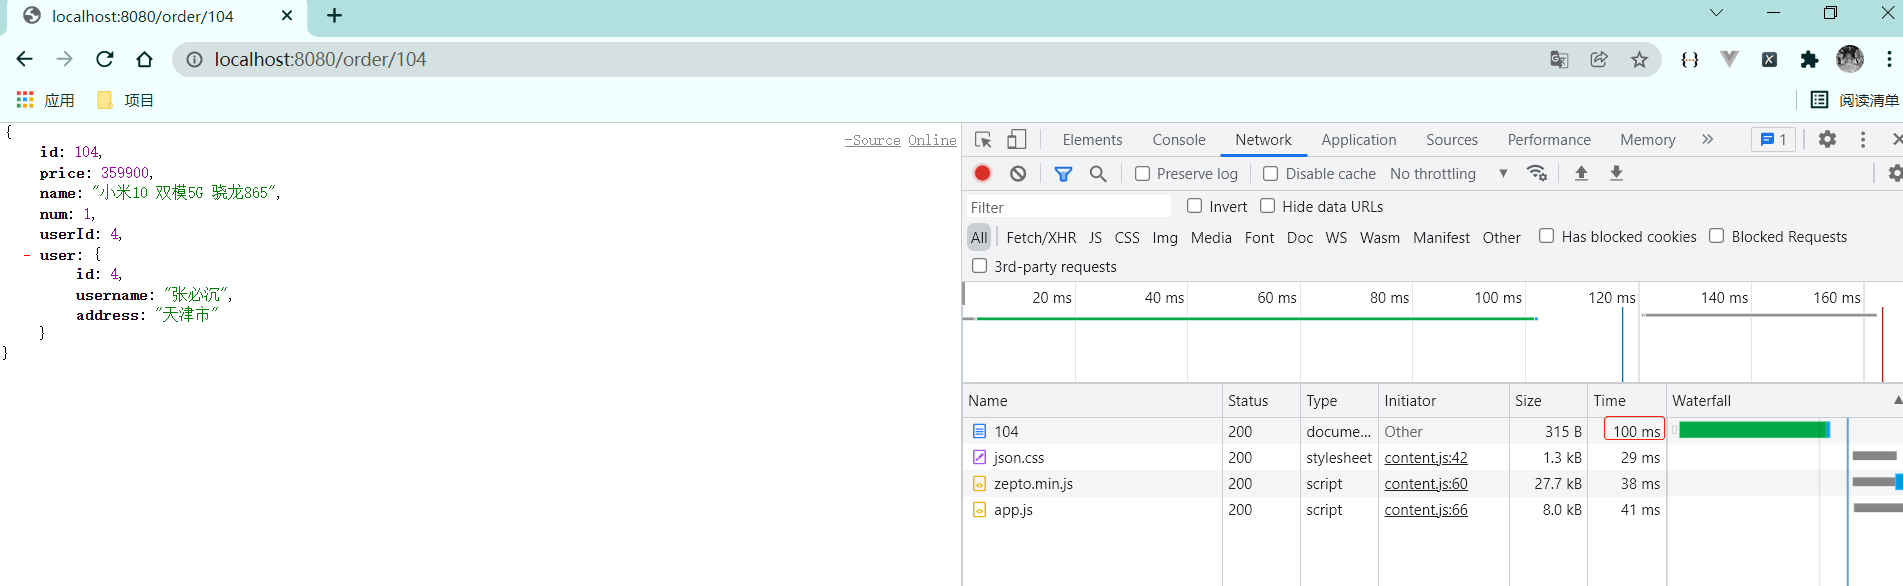Open the Chrome three-dot menu

coord(1889,59)
